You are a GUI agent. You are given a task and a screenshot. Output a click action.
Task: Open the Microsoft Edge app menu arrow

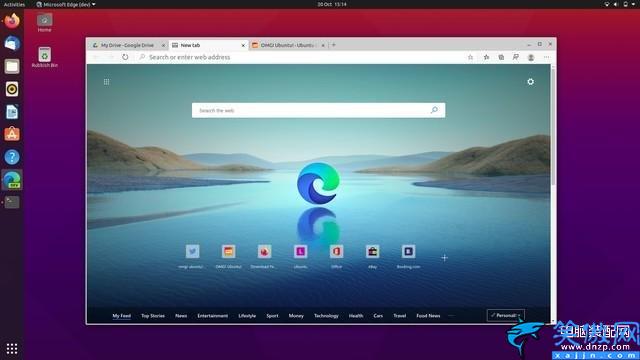tap(94, 4)
